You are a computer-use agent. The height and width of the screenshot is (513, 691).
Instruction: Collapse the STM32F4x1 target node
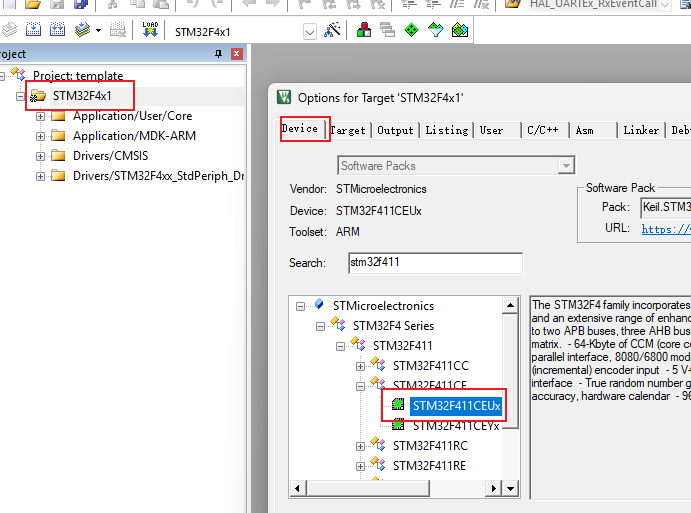(20, 96)
